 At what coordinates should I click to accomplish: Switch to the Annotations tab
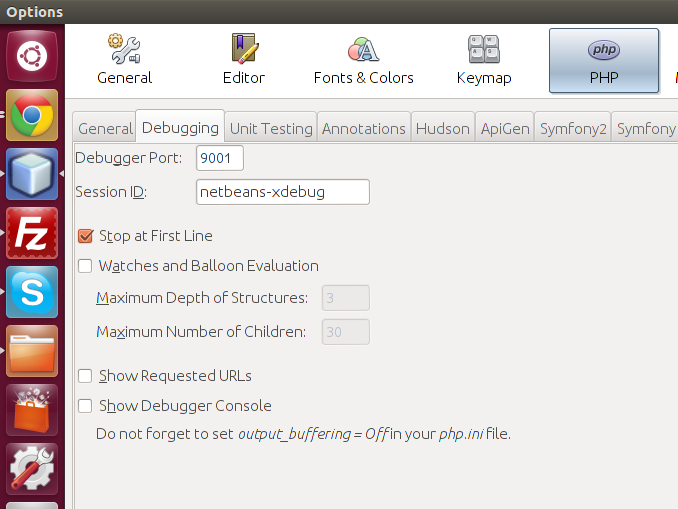coord(364,128)
